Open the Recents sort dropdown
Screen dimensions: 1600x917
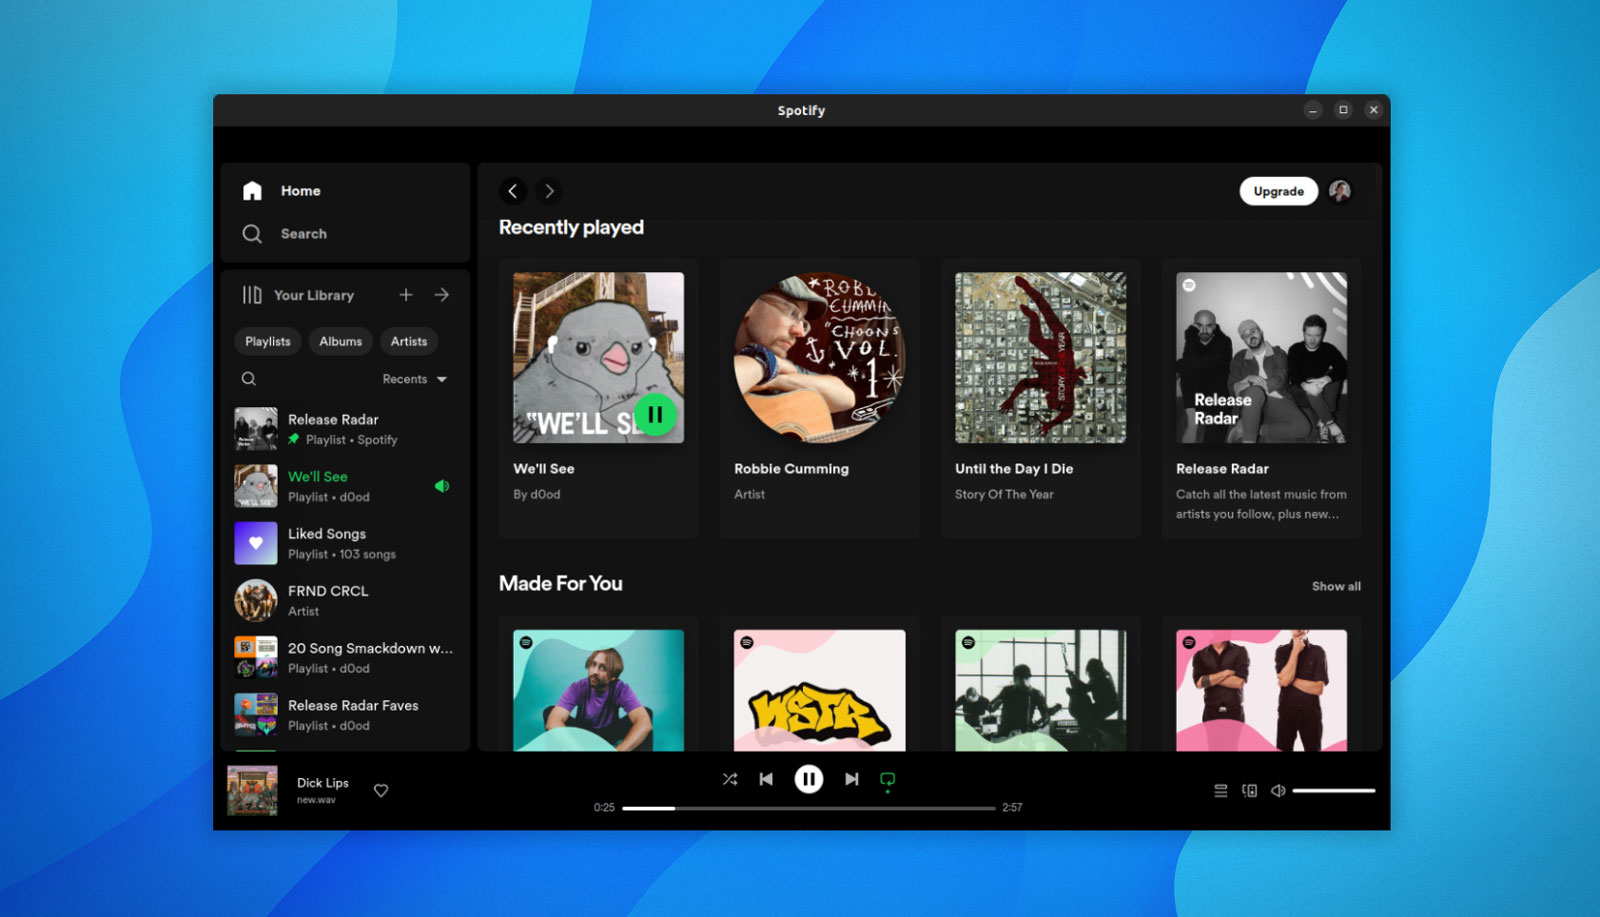(x=415, y=379)
